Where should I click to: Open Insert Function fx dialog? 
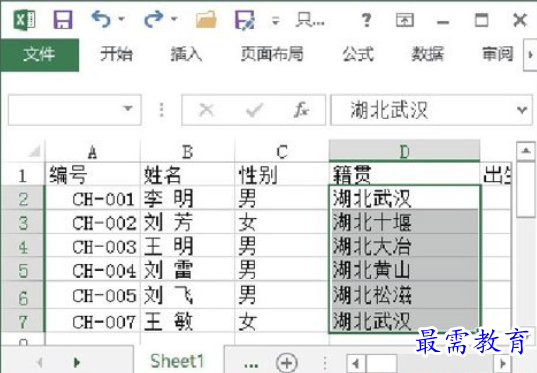(x=302, y=110)
